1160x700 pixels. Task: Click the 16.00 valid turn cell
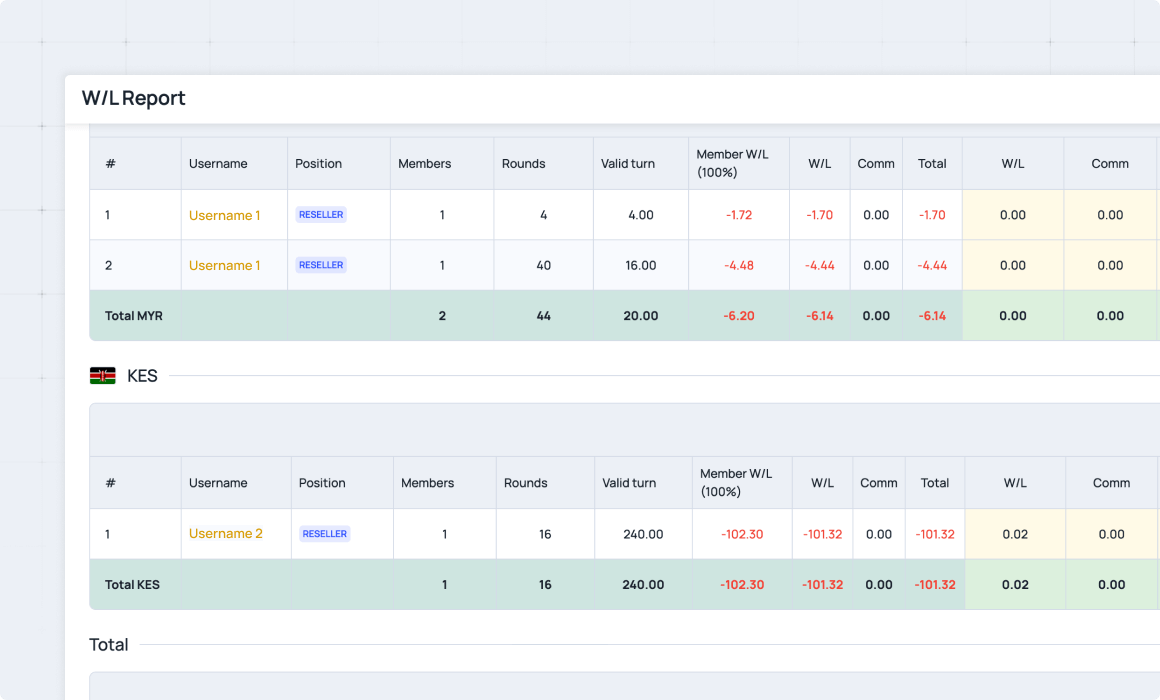640,265
